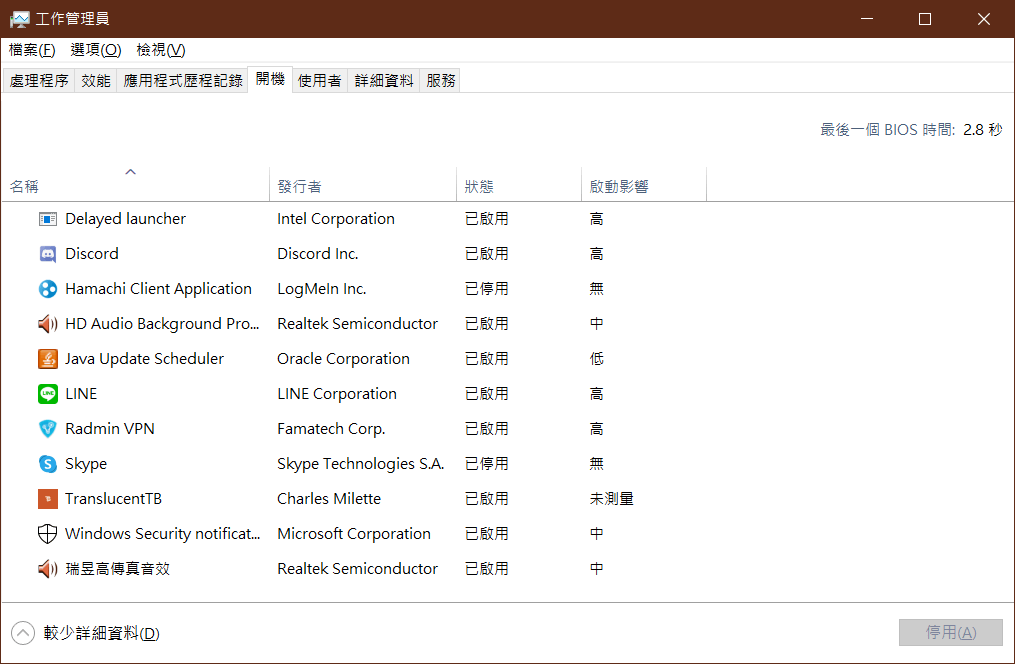This screenshot has width=1015, height=664.
Task: Click the 瑞昱高傳真音效 speaker icon
Action: 48,569
